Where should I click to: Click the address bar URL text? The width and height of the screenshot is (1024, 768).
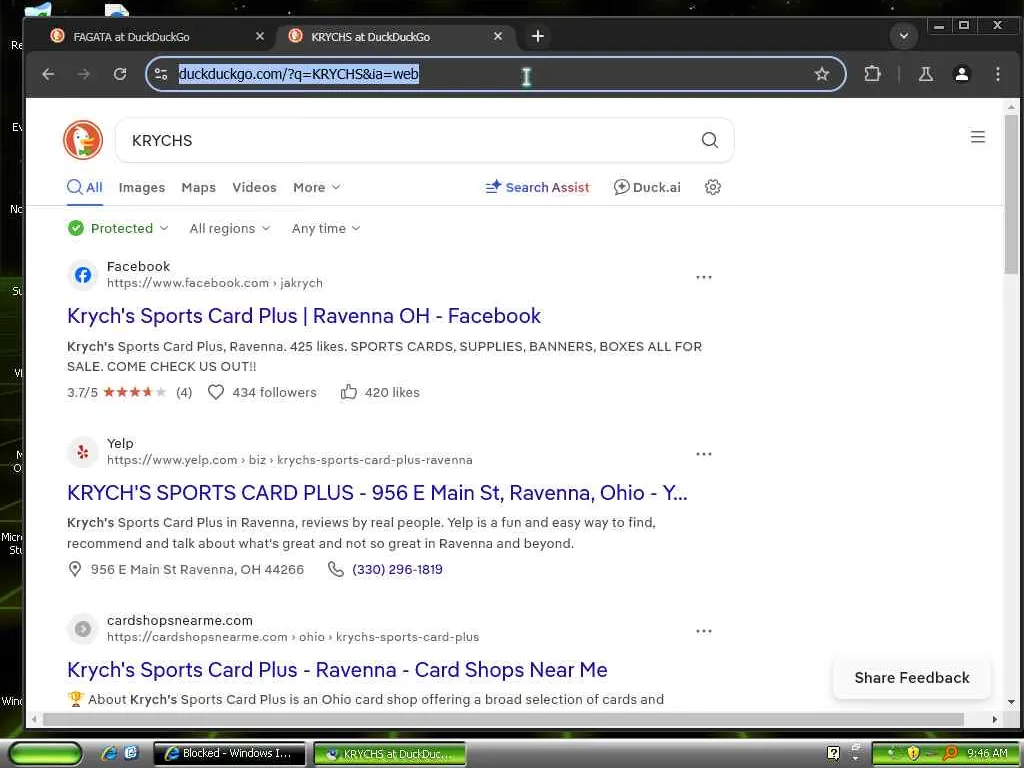click(x=298, y=74)
